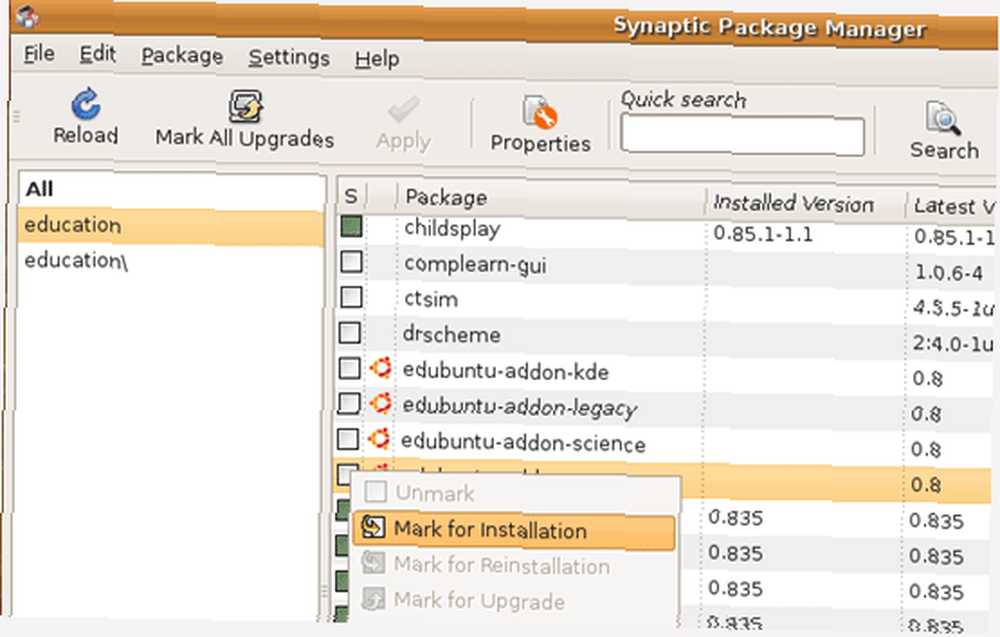Sort by the S status column header
Viewport: 1000px width, 637px height.
(x=351, y=196)
